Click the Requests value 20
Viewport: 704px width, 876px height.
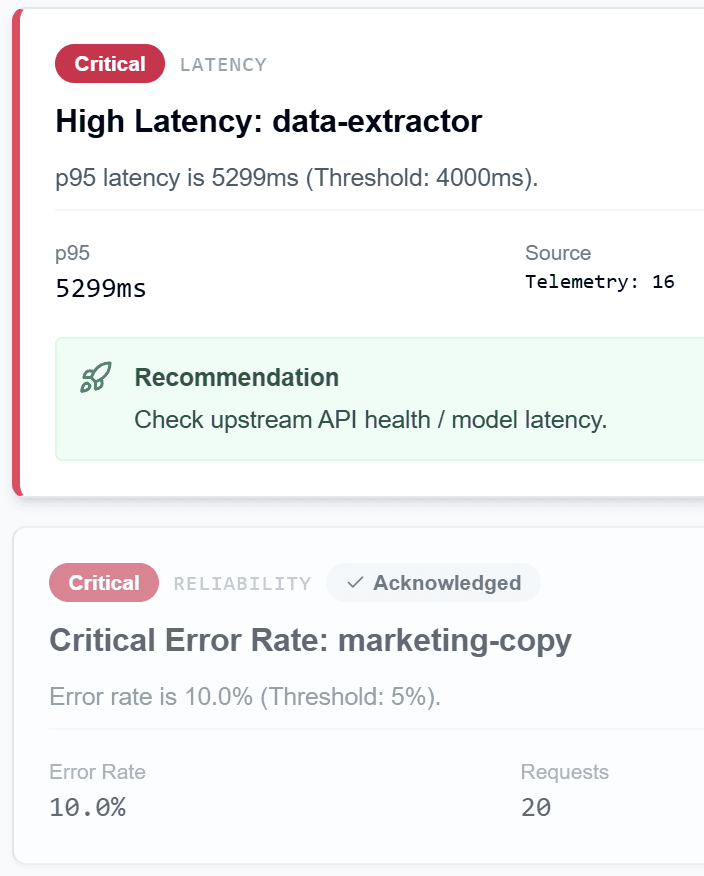pos(536,807)
